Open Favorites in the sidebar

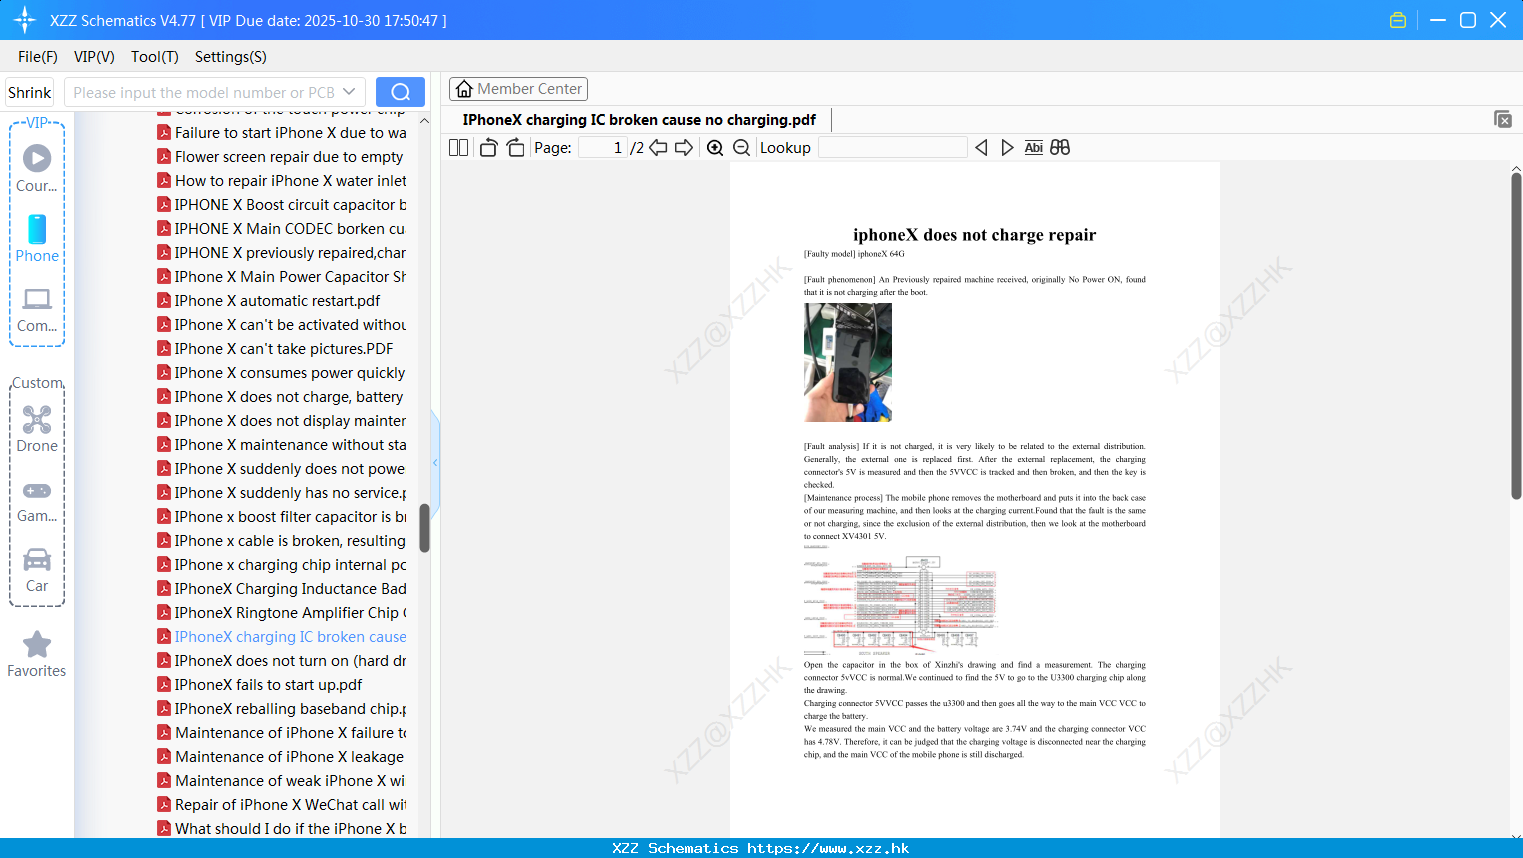point(37,655)
